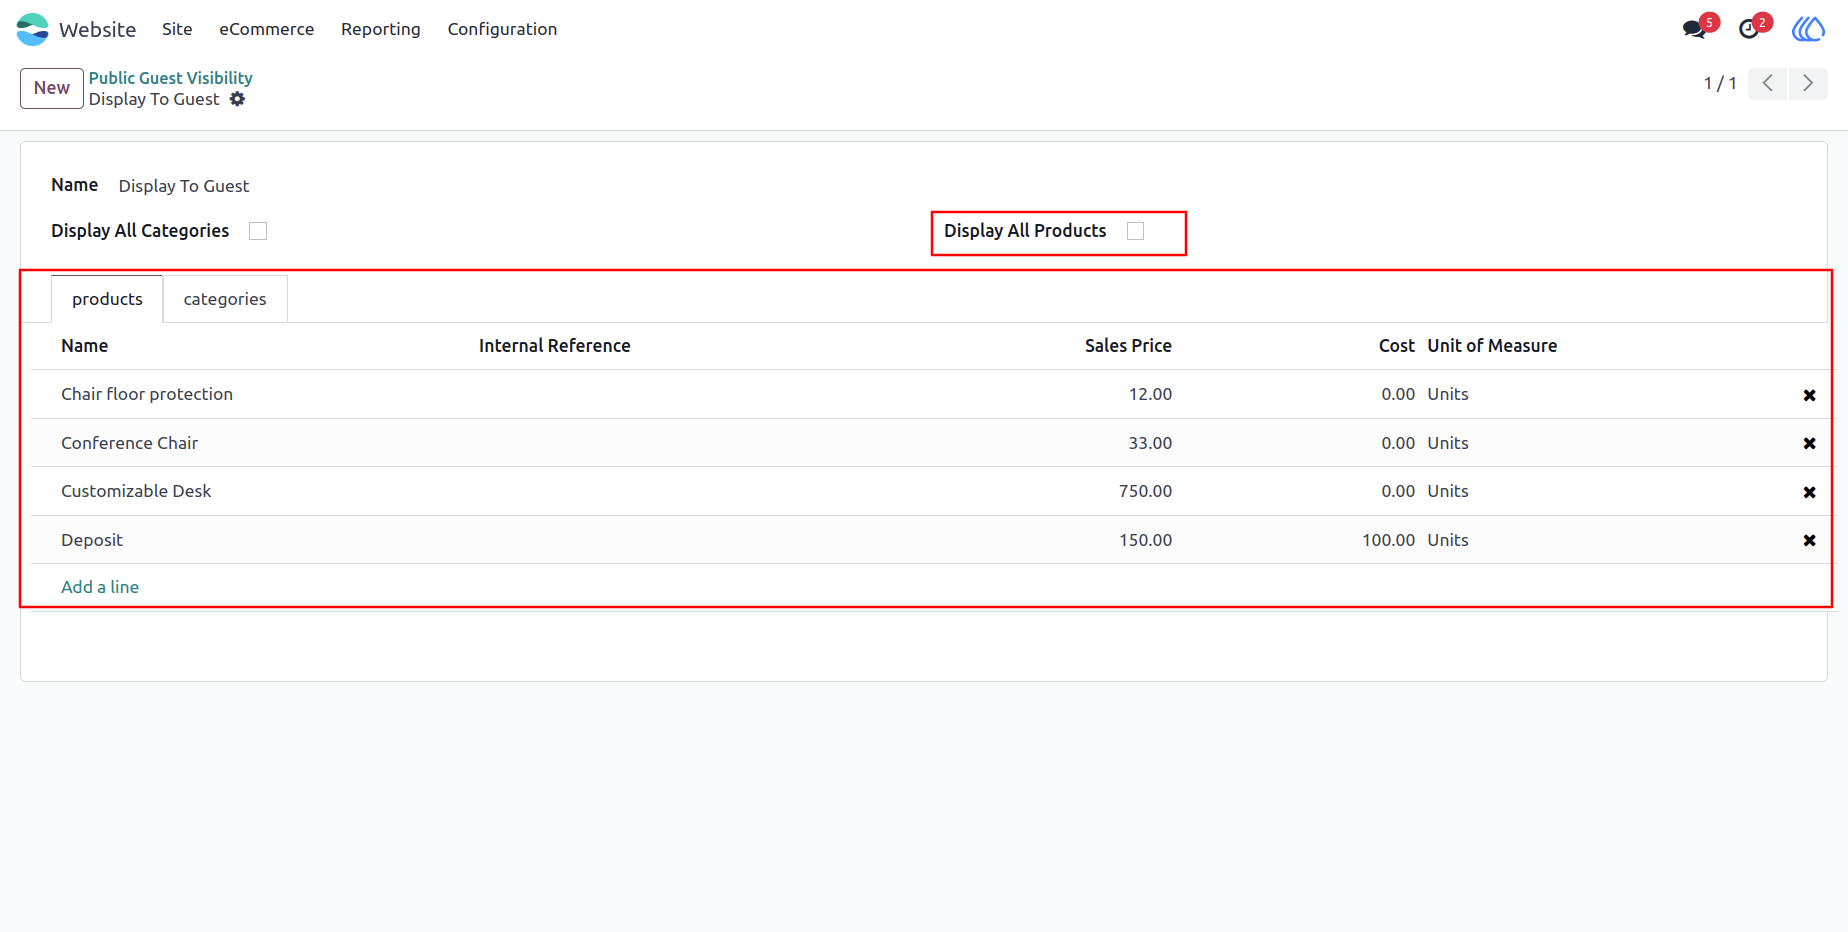Open Conference Chair product

click(130, 443)
